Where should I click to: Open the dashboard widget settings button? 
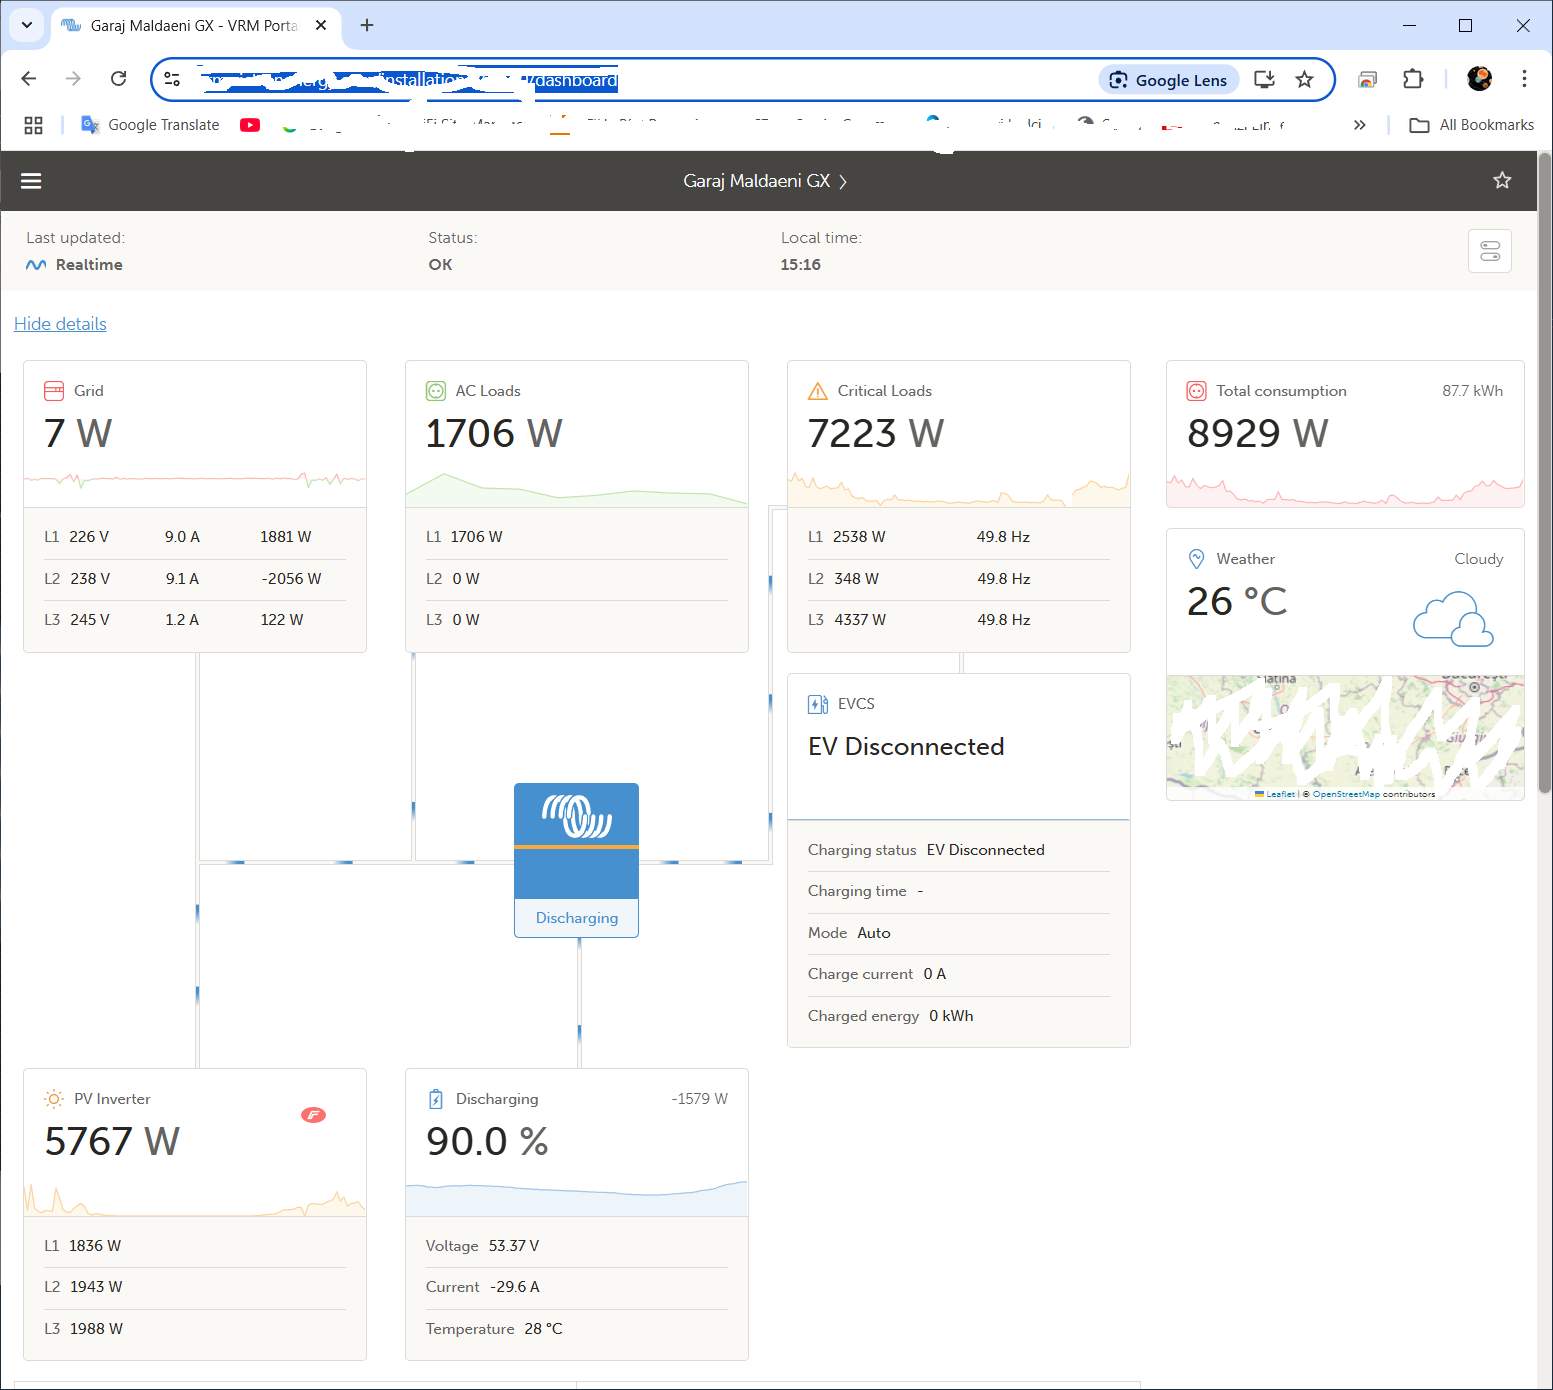1490,251
